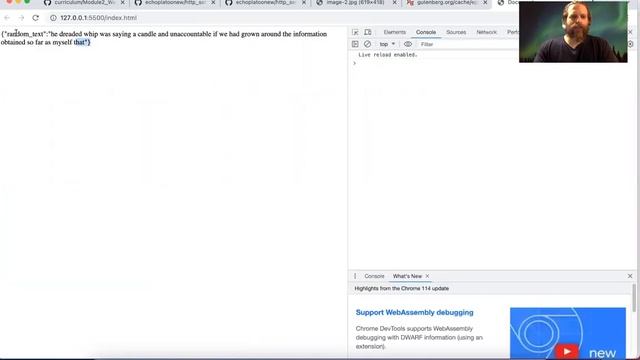Reload the page with the refresh icon
This screenshot has height=360, width=640.
pos(36,18)
